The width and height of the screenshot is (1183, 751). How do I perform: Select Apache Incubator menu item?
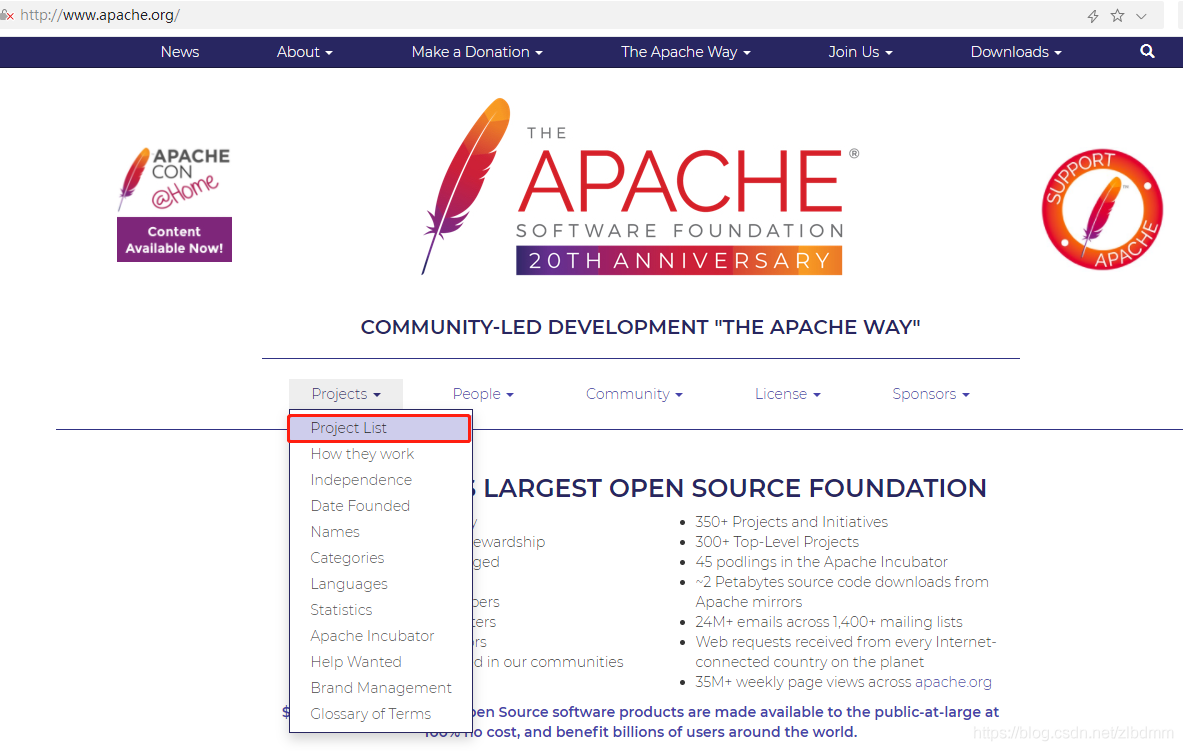point(379,636)
